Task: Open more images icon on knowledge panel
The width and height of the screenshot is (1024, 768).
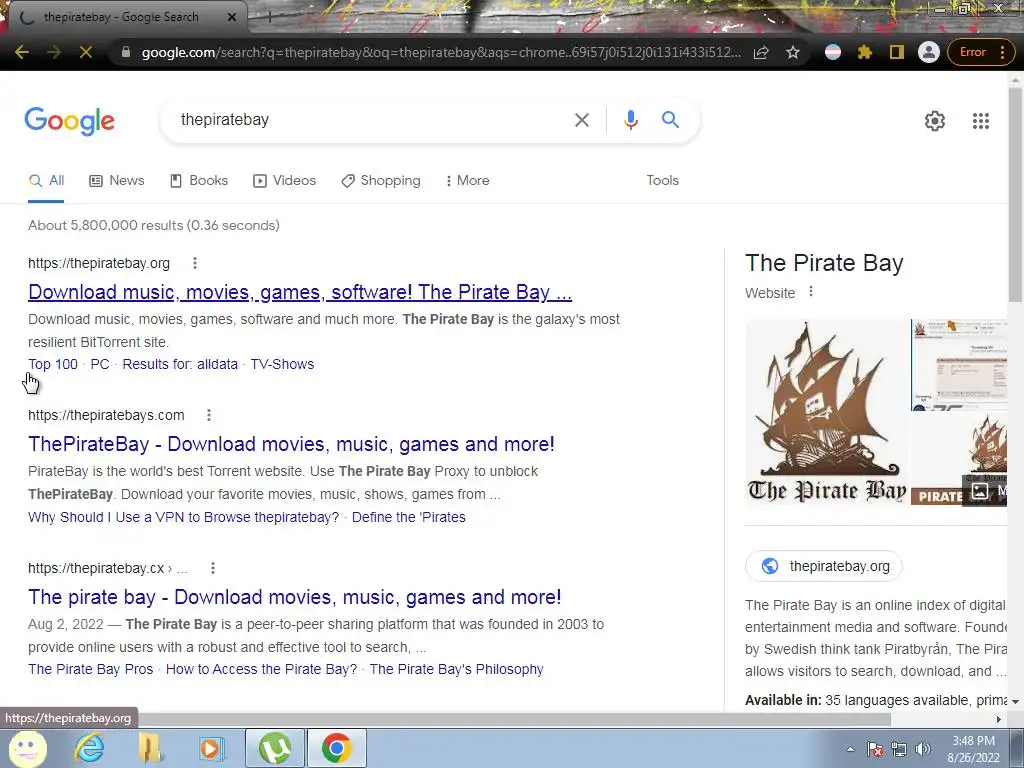Action: coord(980,491)
